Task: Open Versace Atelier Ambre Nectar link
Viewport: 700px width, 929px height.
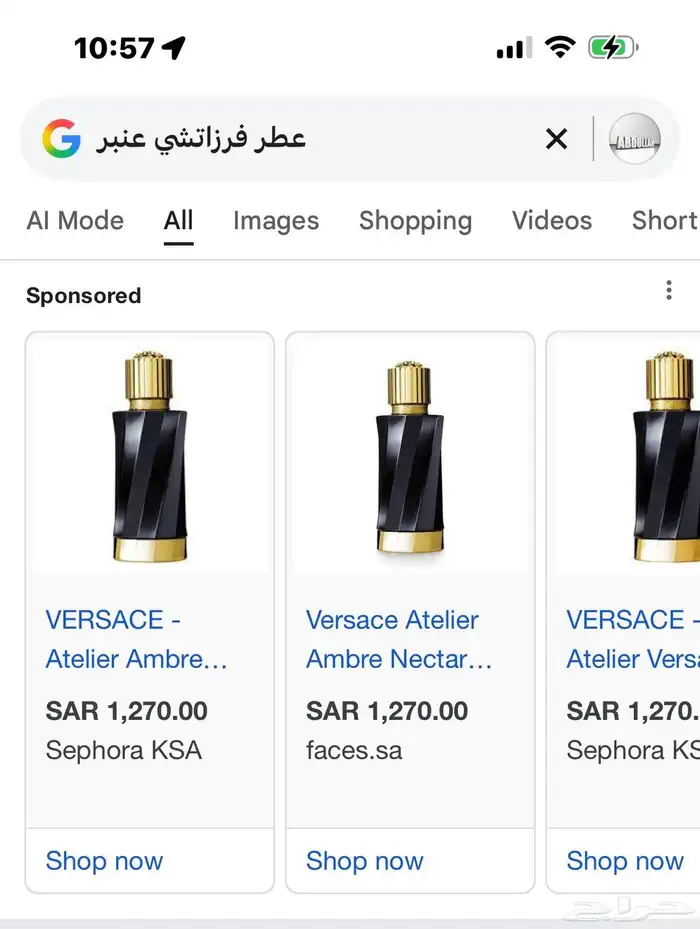Action: click(x=399, y=639)
